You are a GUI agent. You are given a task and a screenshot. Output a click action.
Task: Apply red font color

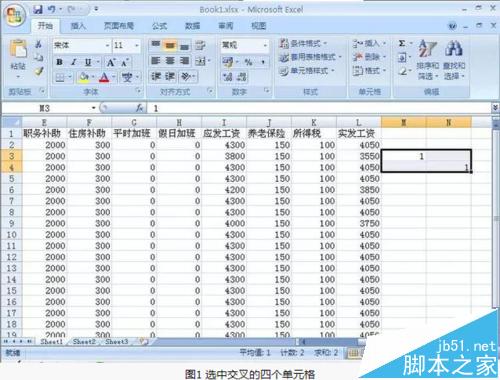pos(104,78)
